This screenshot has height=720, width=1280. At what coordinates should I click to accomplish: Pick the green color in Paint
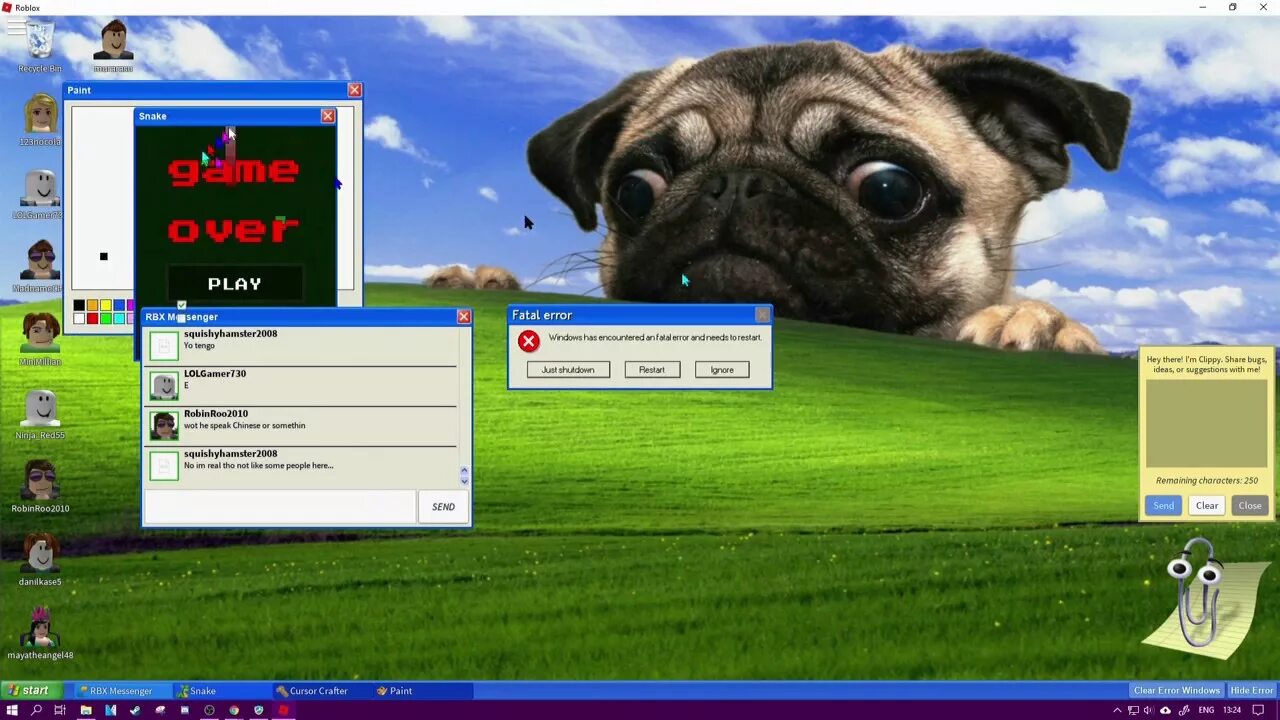point(105,319)
